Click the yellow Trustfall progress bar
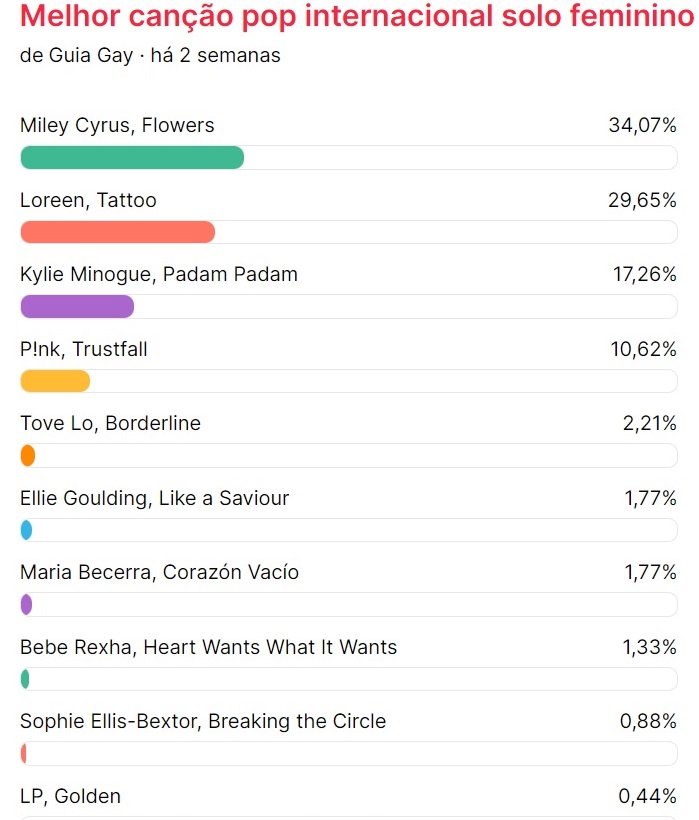 point(55,381)
